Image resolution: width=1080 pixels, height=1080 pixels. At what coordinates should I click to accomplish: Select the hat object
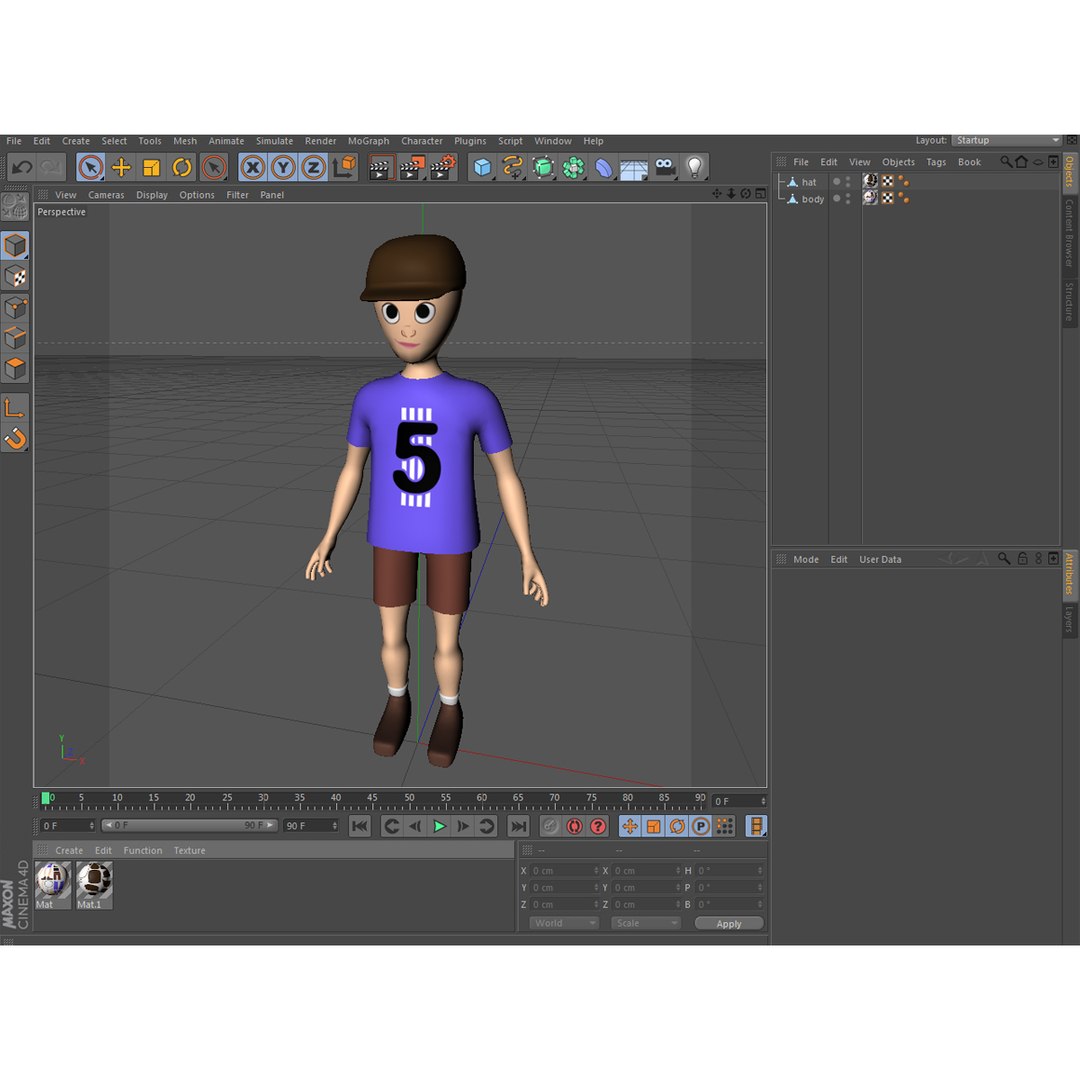pyautogui.click(x=809, y=182)
